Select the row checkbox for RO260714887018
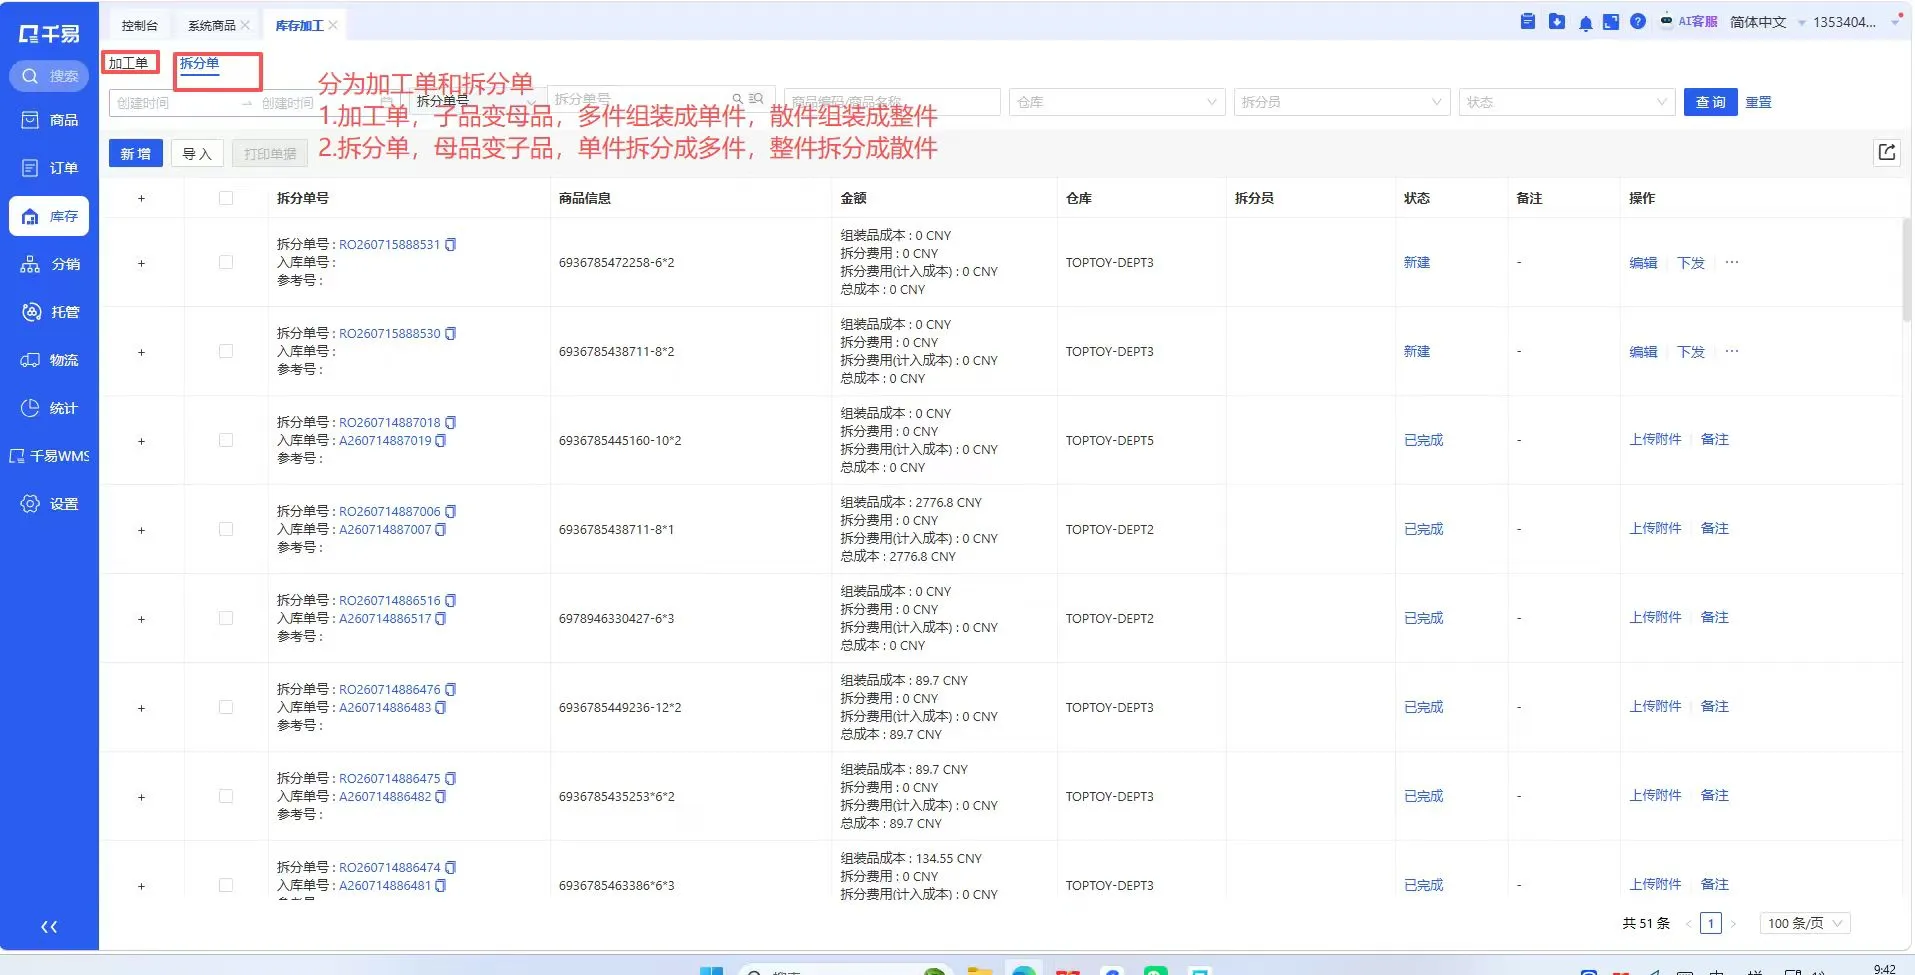1915x975 pixels. pyautogui.click(x=226, y=440)
